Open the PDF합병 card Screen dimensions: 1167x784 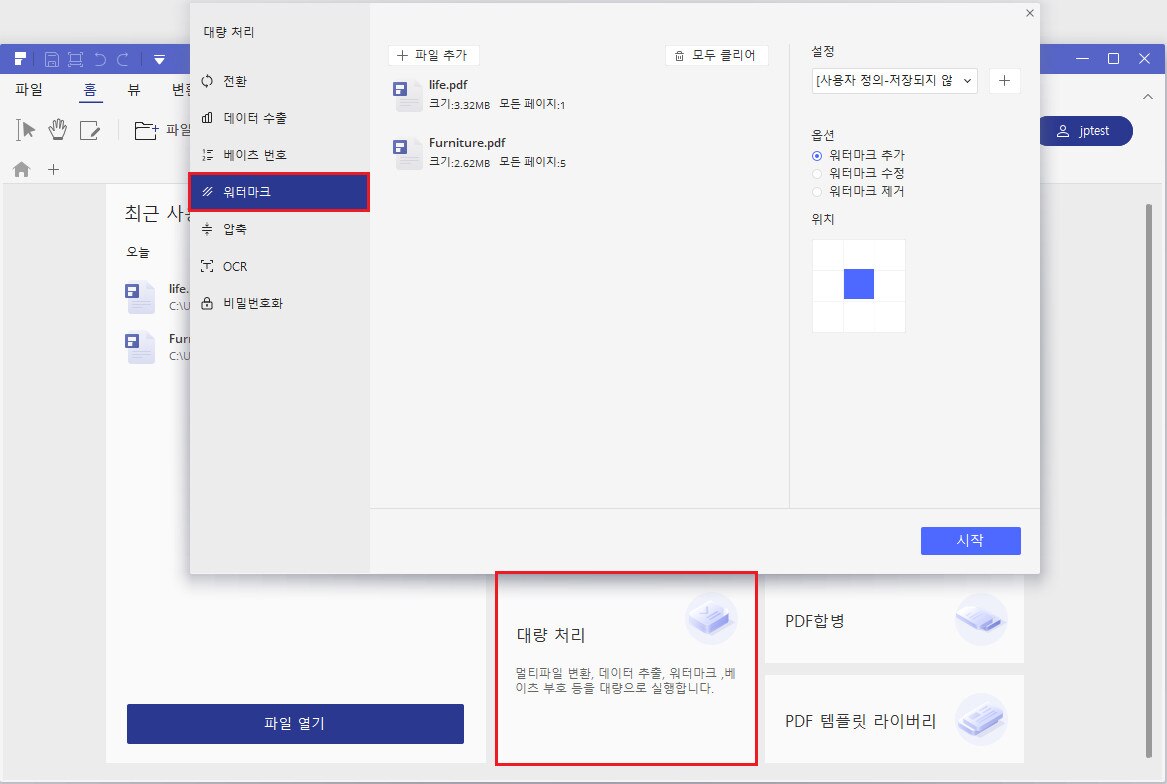[x=894, y=621]
